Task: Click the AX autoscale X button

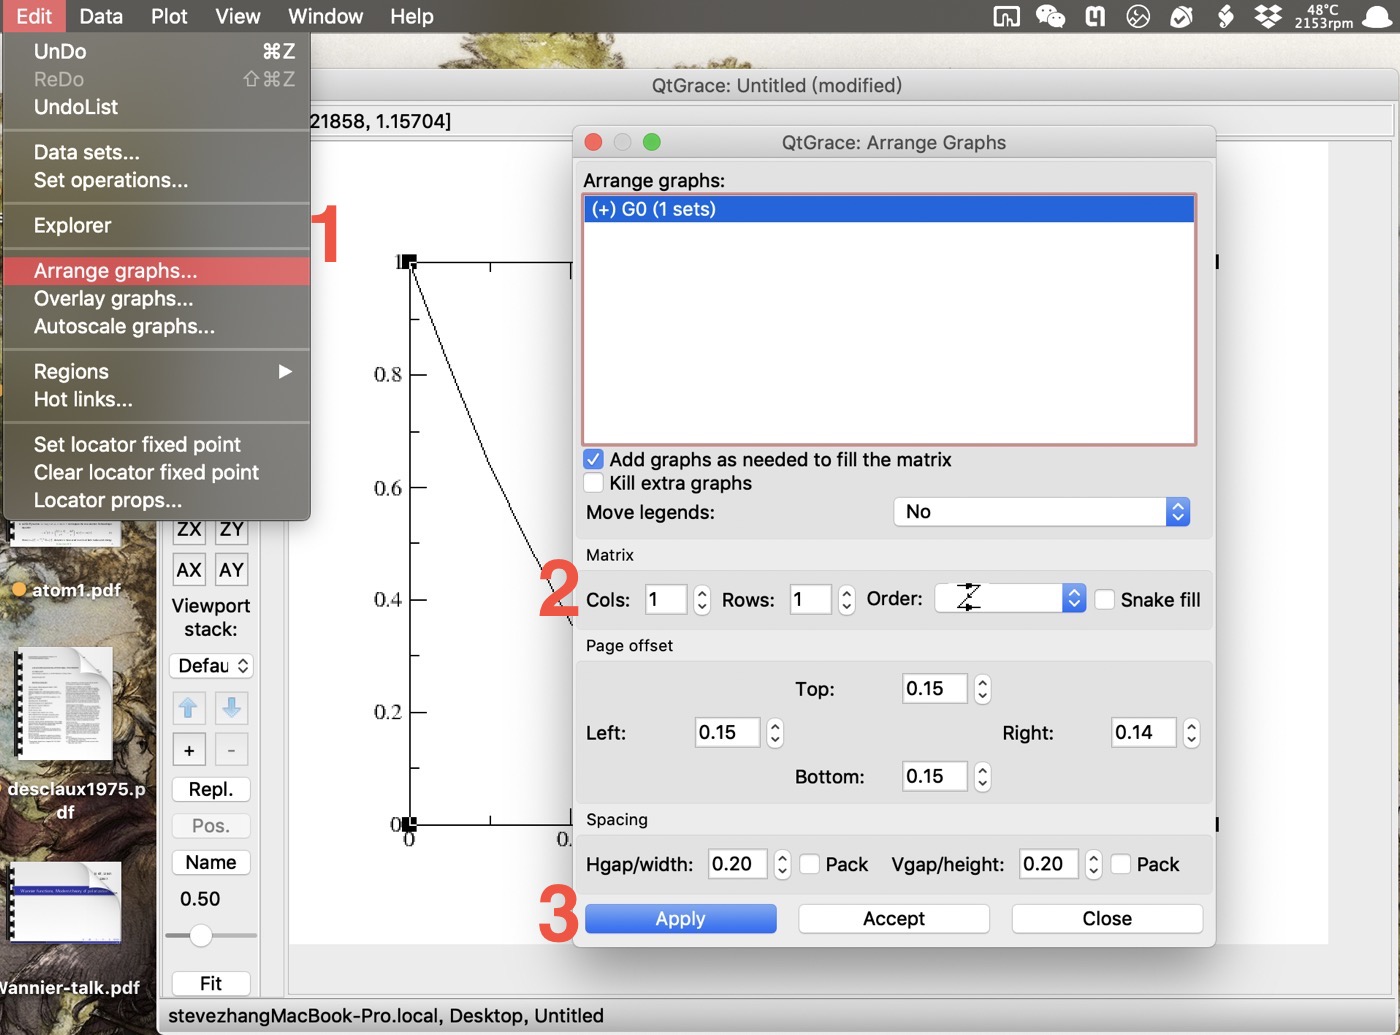Action: tap(189, 570)
